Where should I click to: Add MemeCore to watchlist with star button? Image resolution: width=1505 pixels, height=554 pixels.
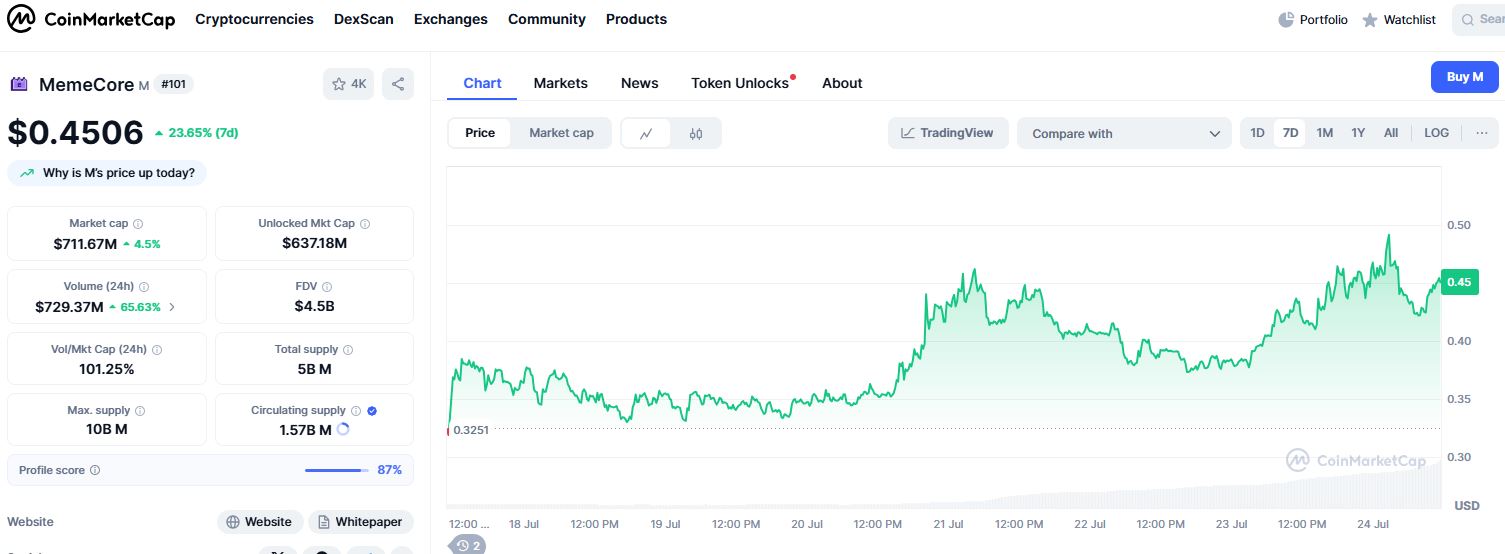(348, 84)
